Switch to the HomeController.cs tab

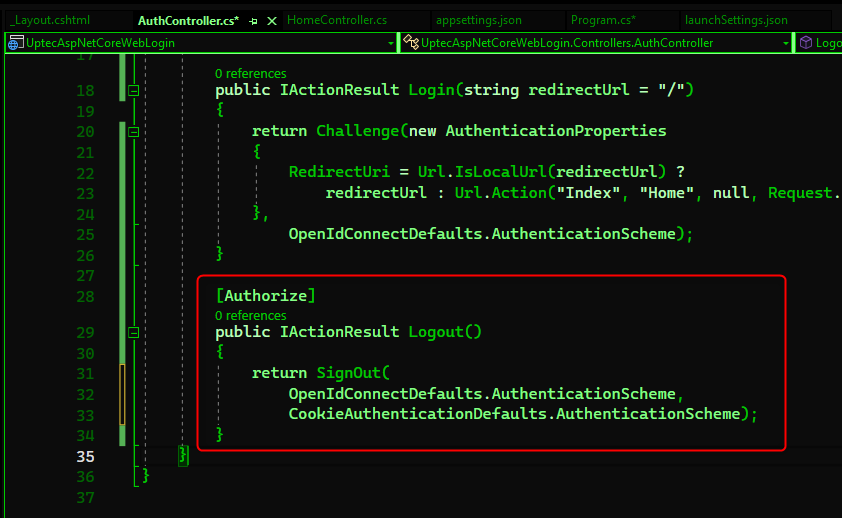coord(337,20)
